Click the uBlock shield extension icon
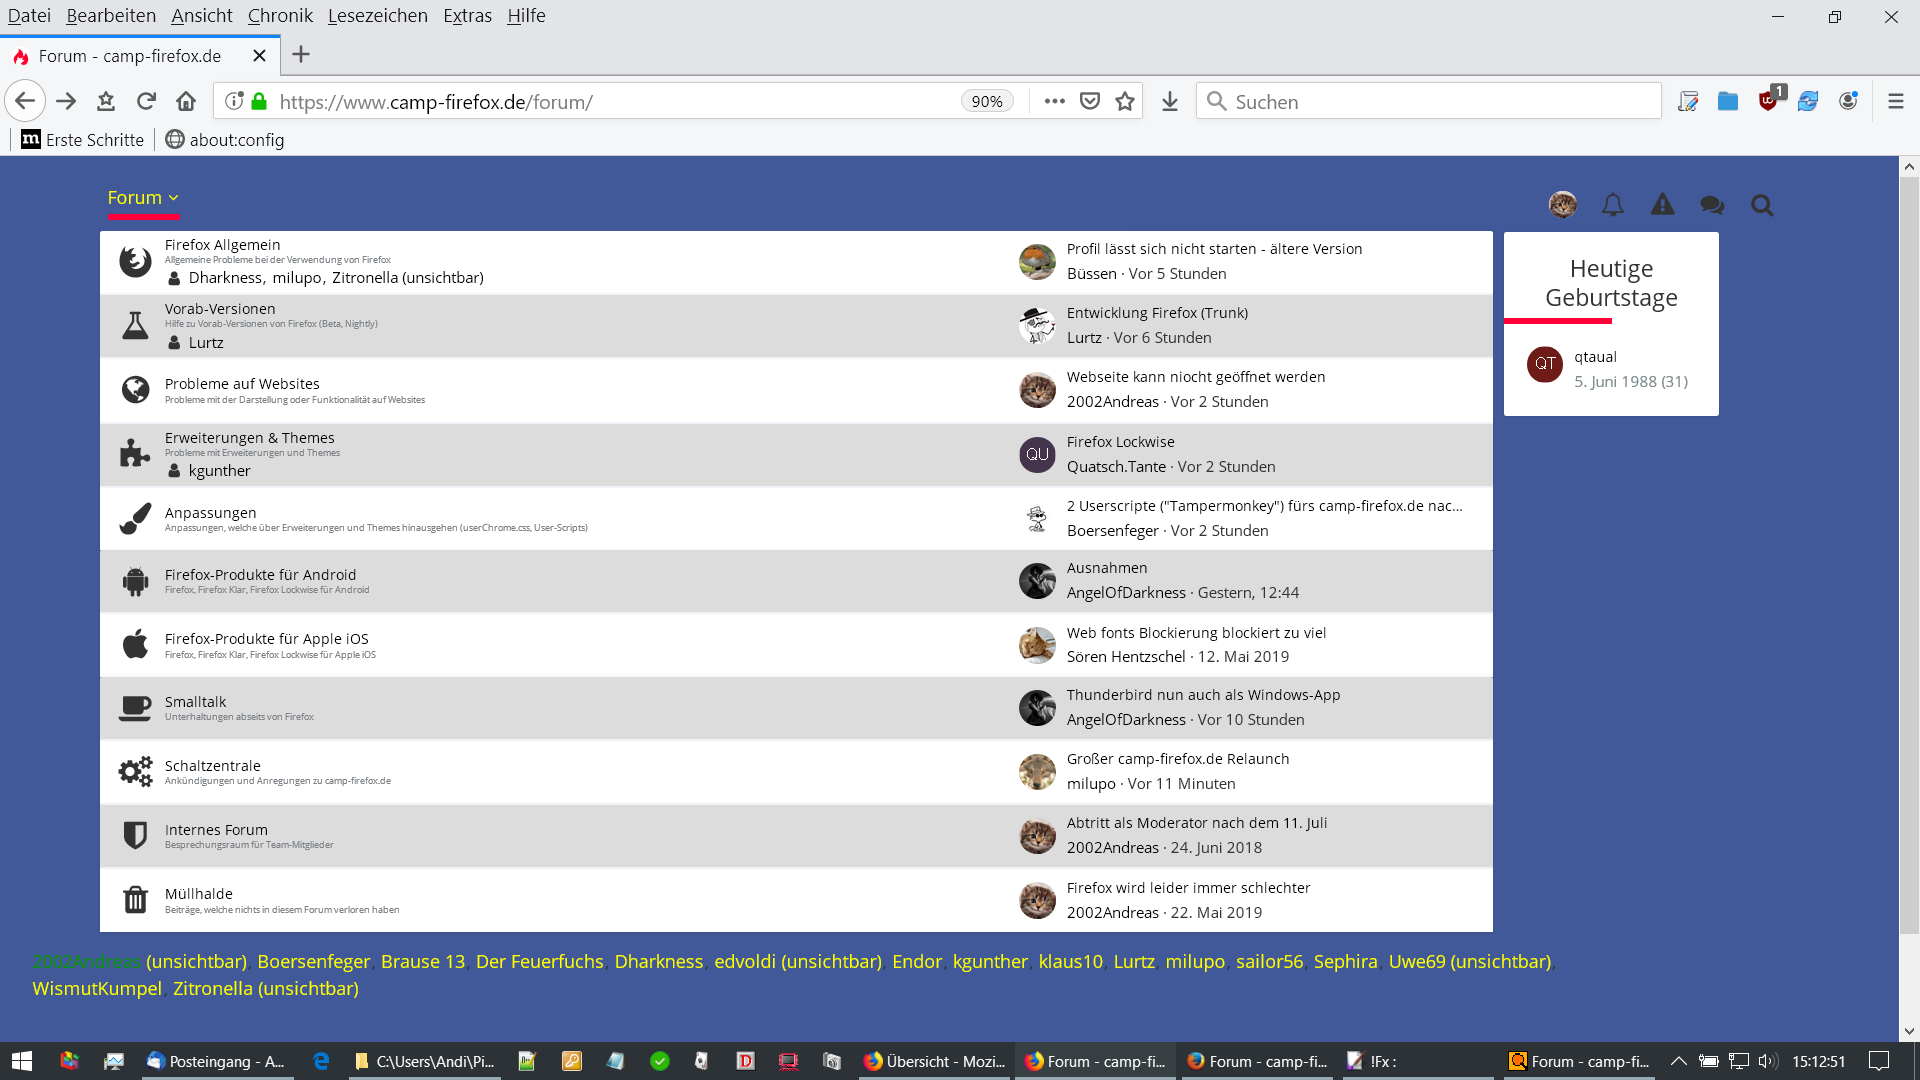 click(1768, 101)
